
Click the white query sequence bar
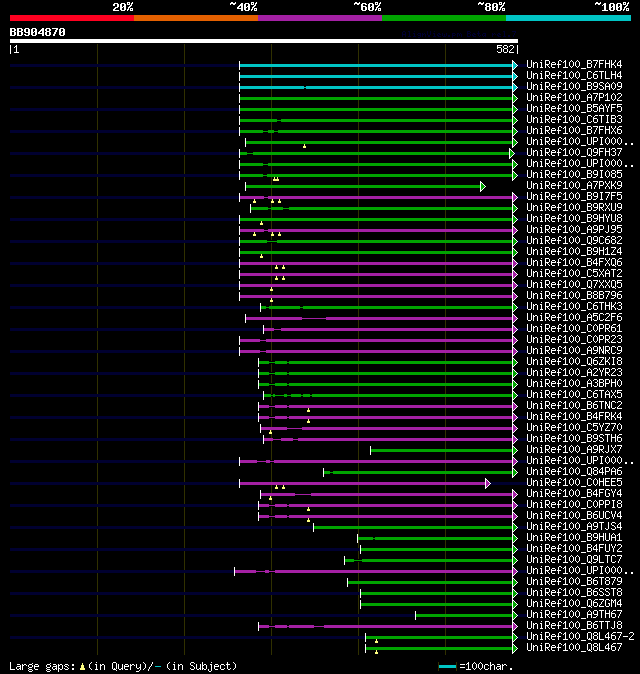point(264,41)
